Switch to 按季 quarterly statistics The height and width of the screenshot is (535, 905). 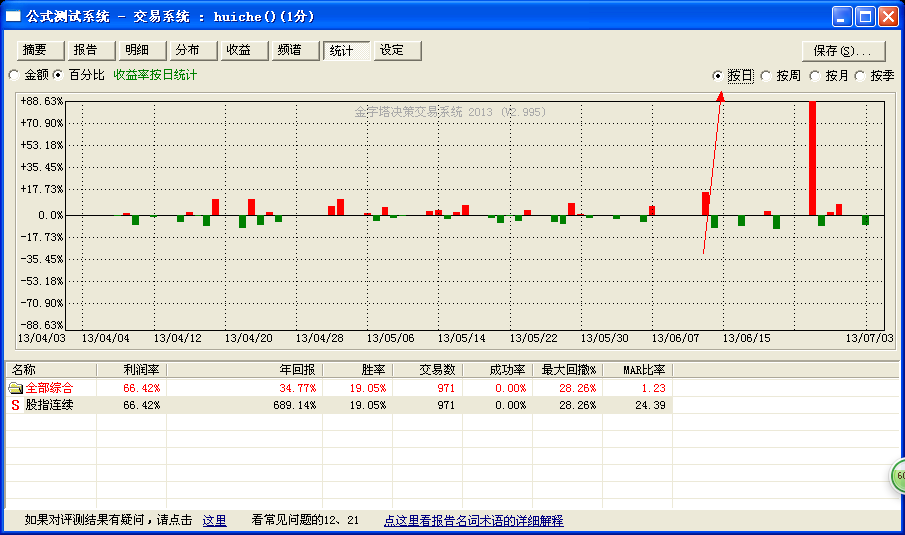tap(860, 76)
